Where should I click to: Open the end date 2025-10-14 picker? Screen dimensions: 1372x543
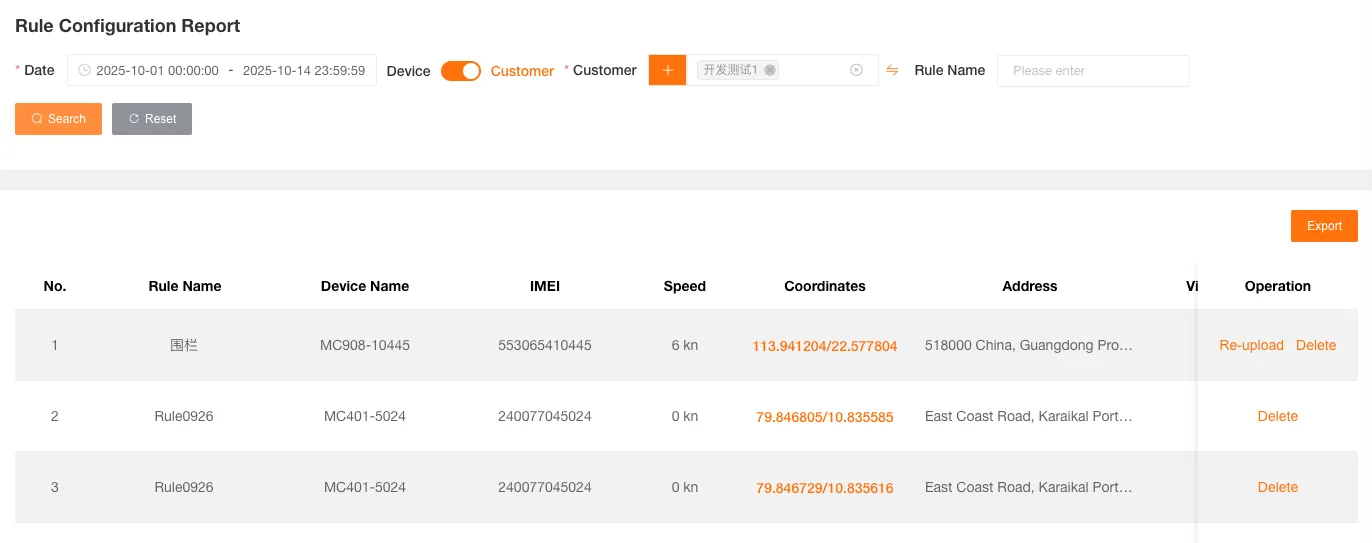point(303,71)
